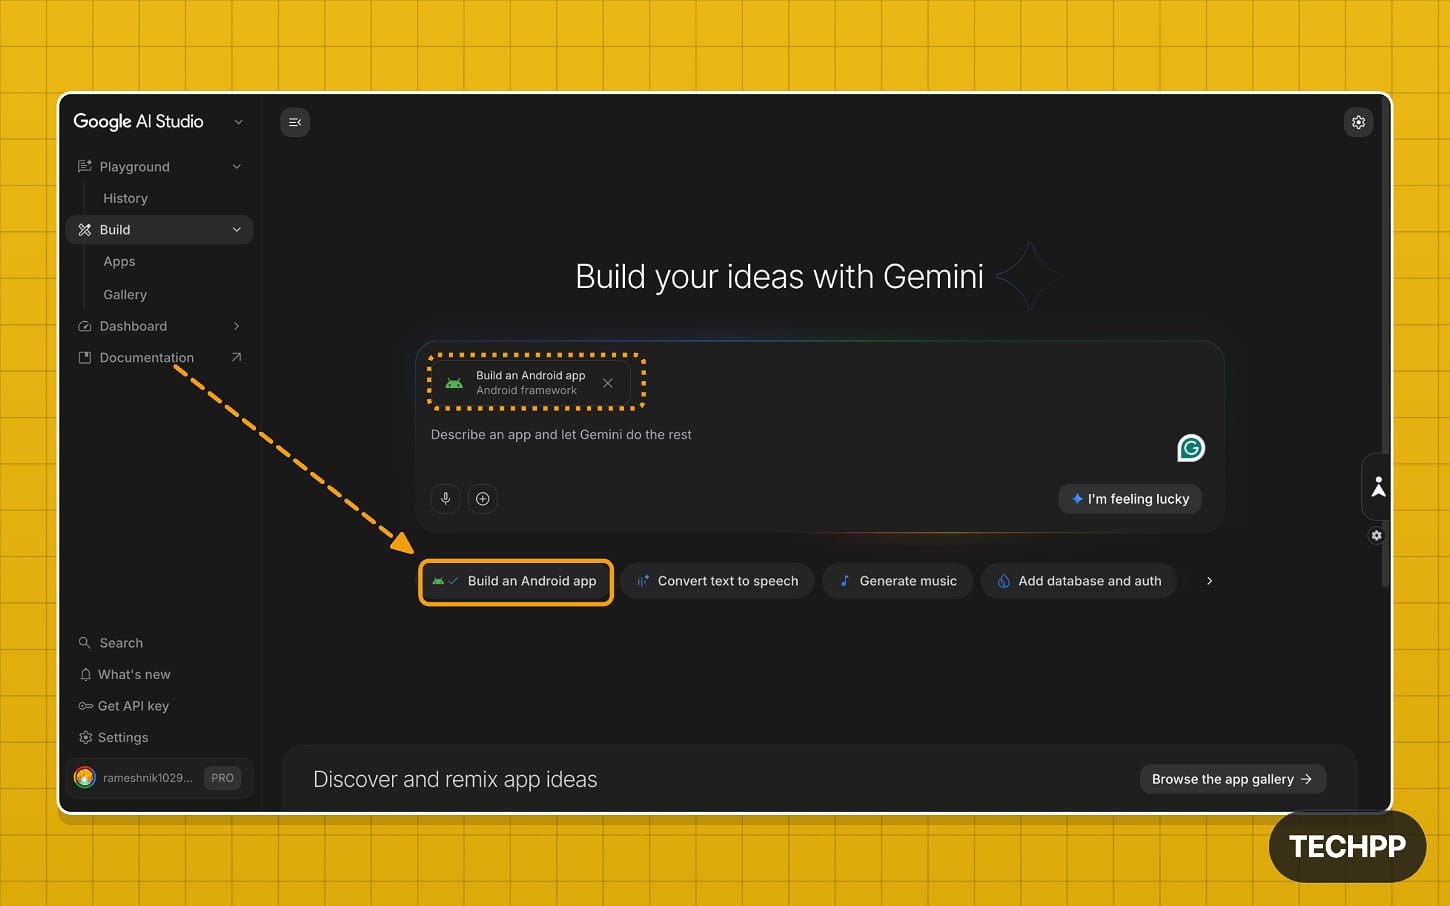Open Apps under Build
This screenshot has height=906, width=1450.
click(119, 261)
